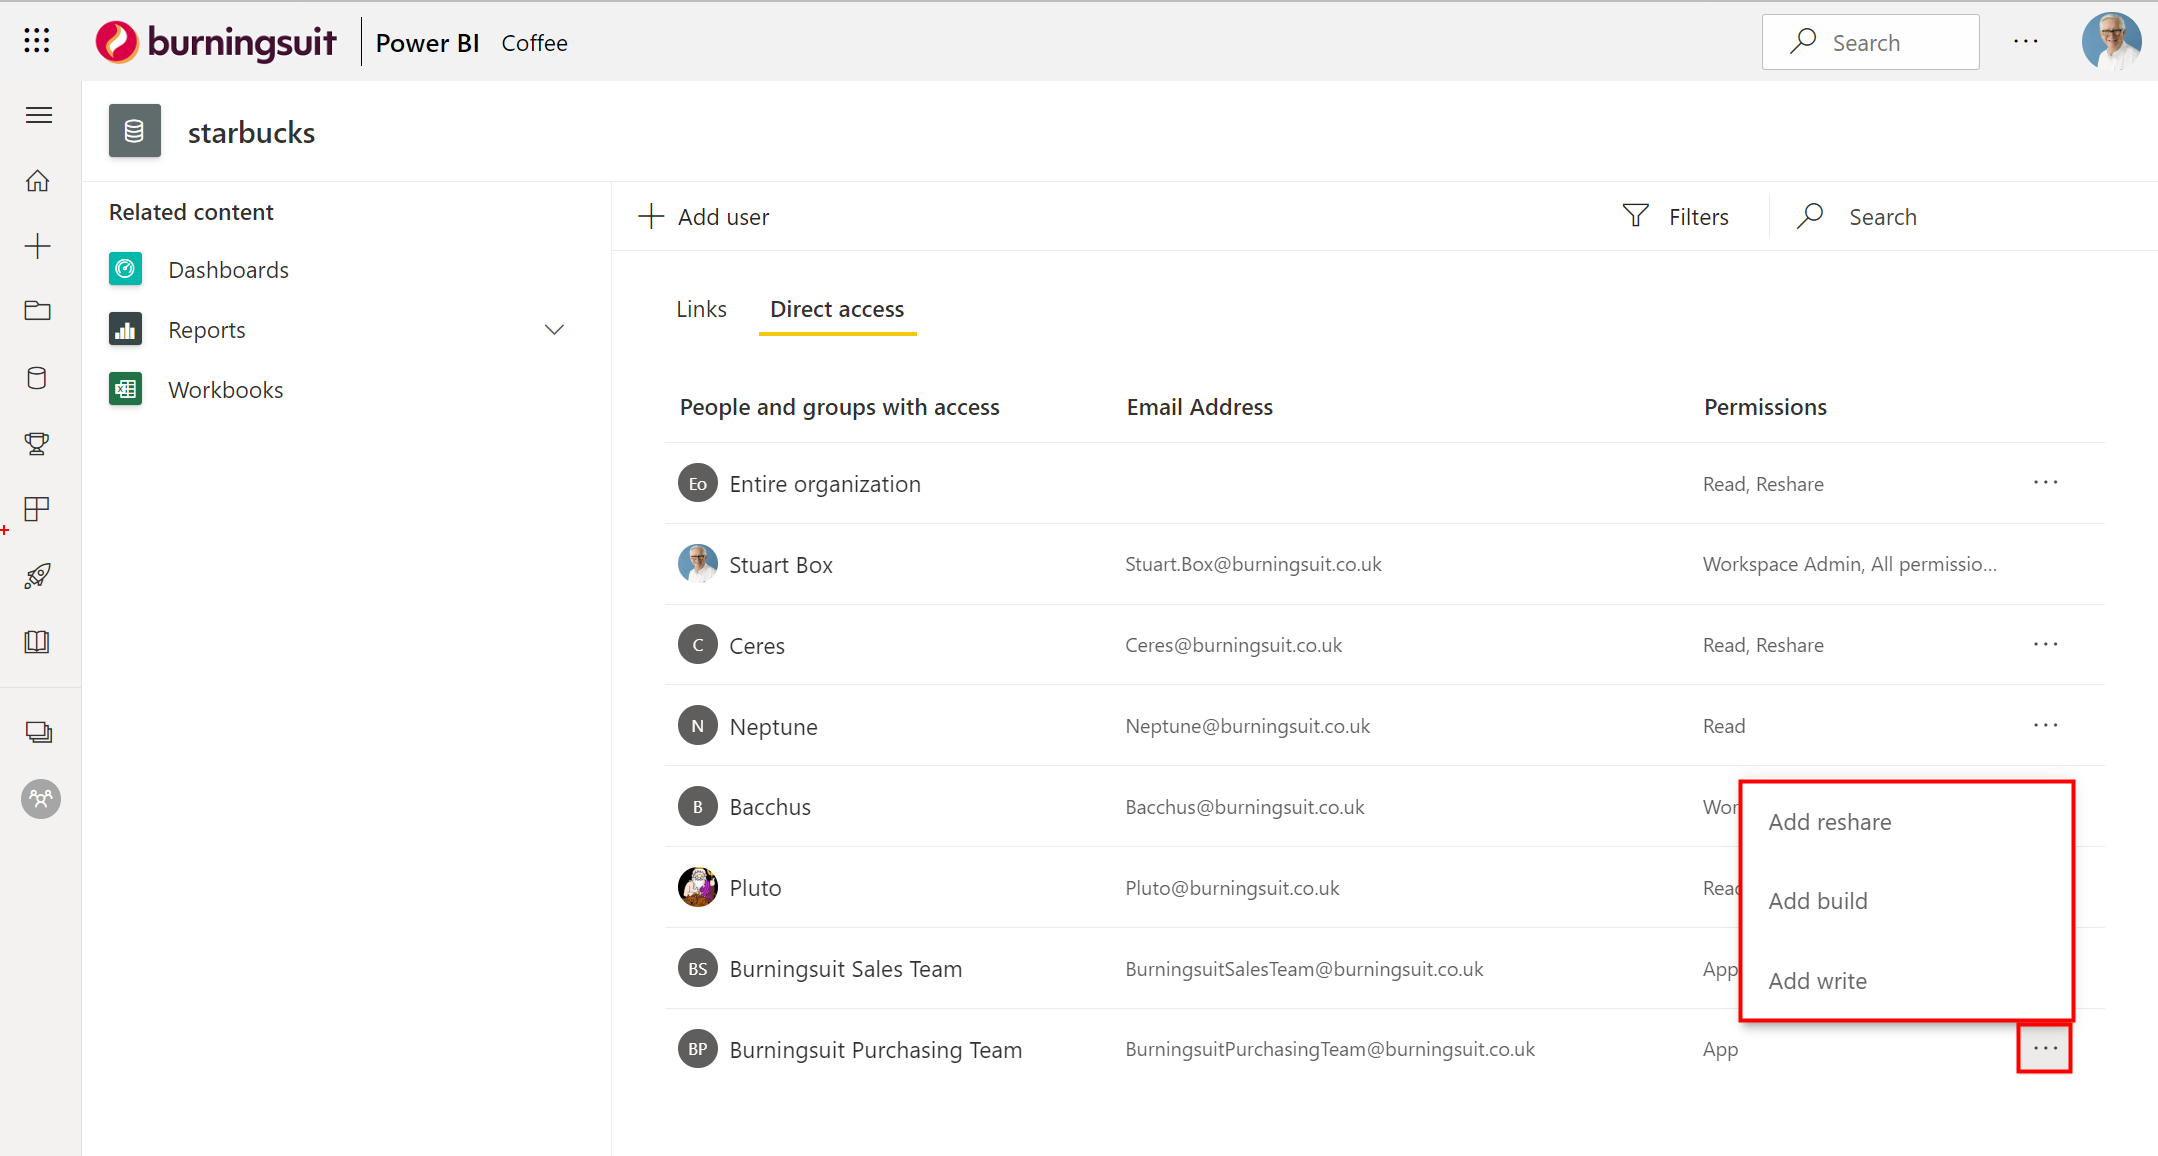
Task: Open more options for Entire organization
Action: [2045, 483]
